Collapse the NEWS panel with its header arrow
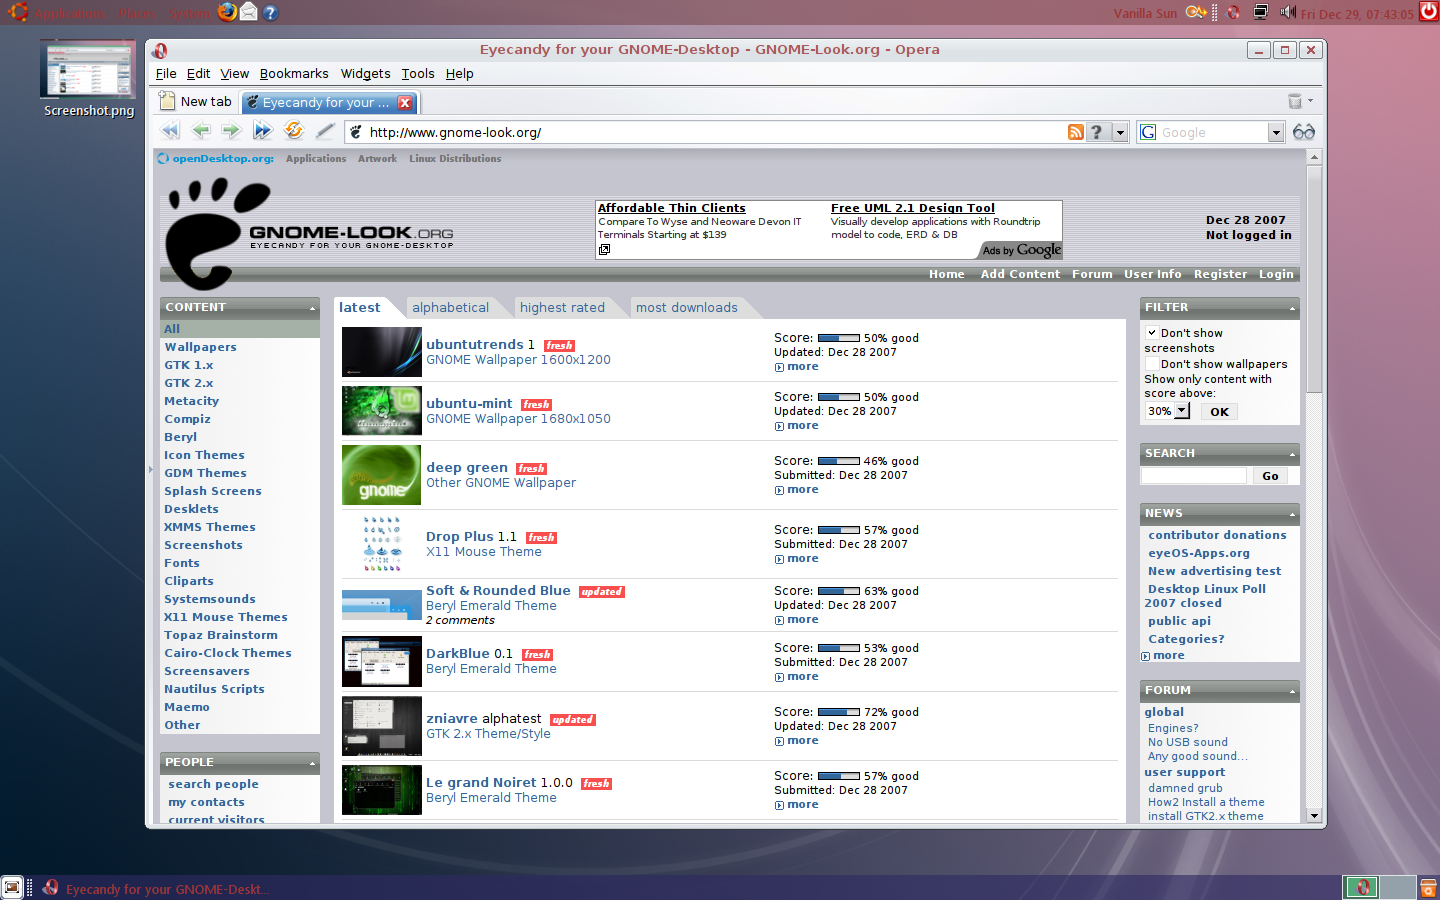 1292,514
